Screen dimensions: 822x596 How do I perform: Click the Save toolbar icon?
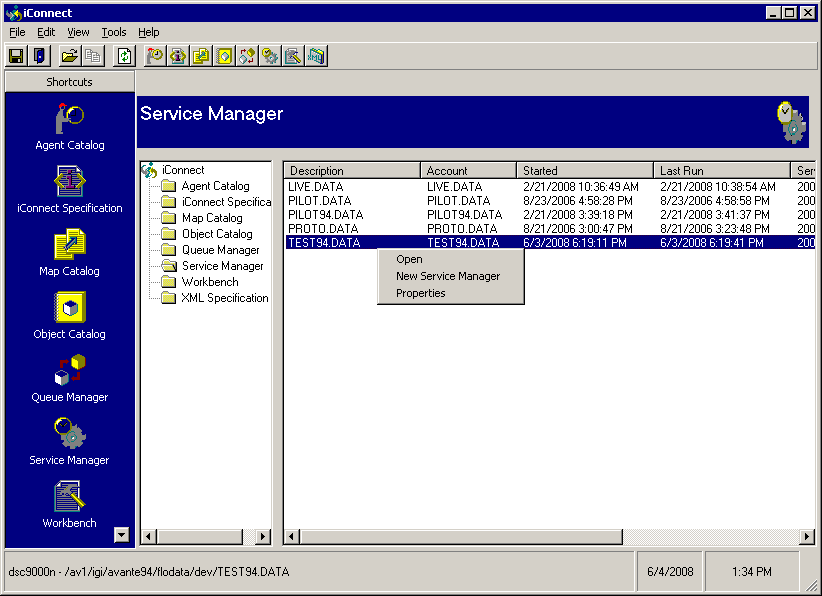tap(16, 56)
